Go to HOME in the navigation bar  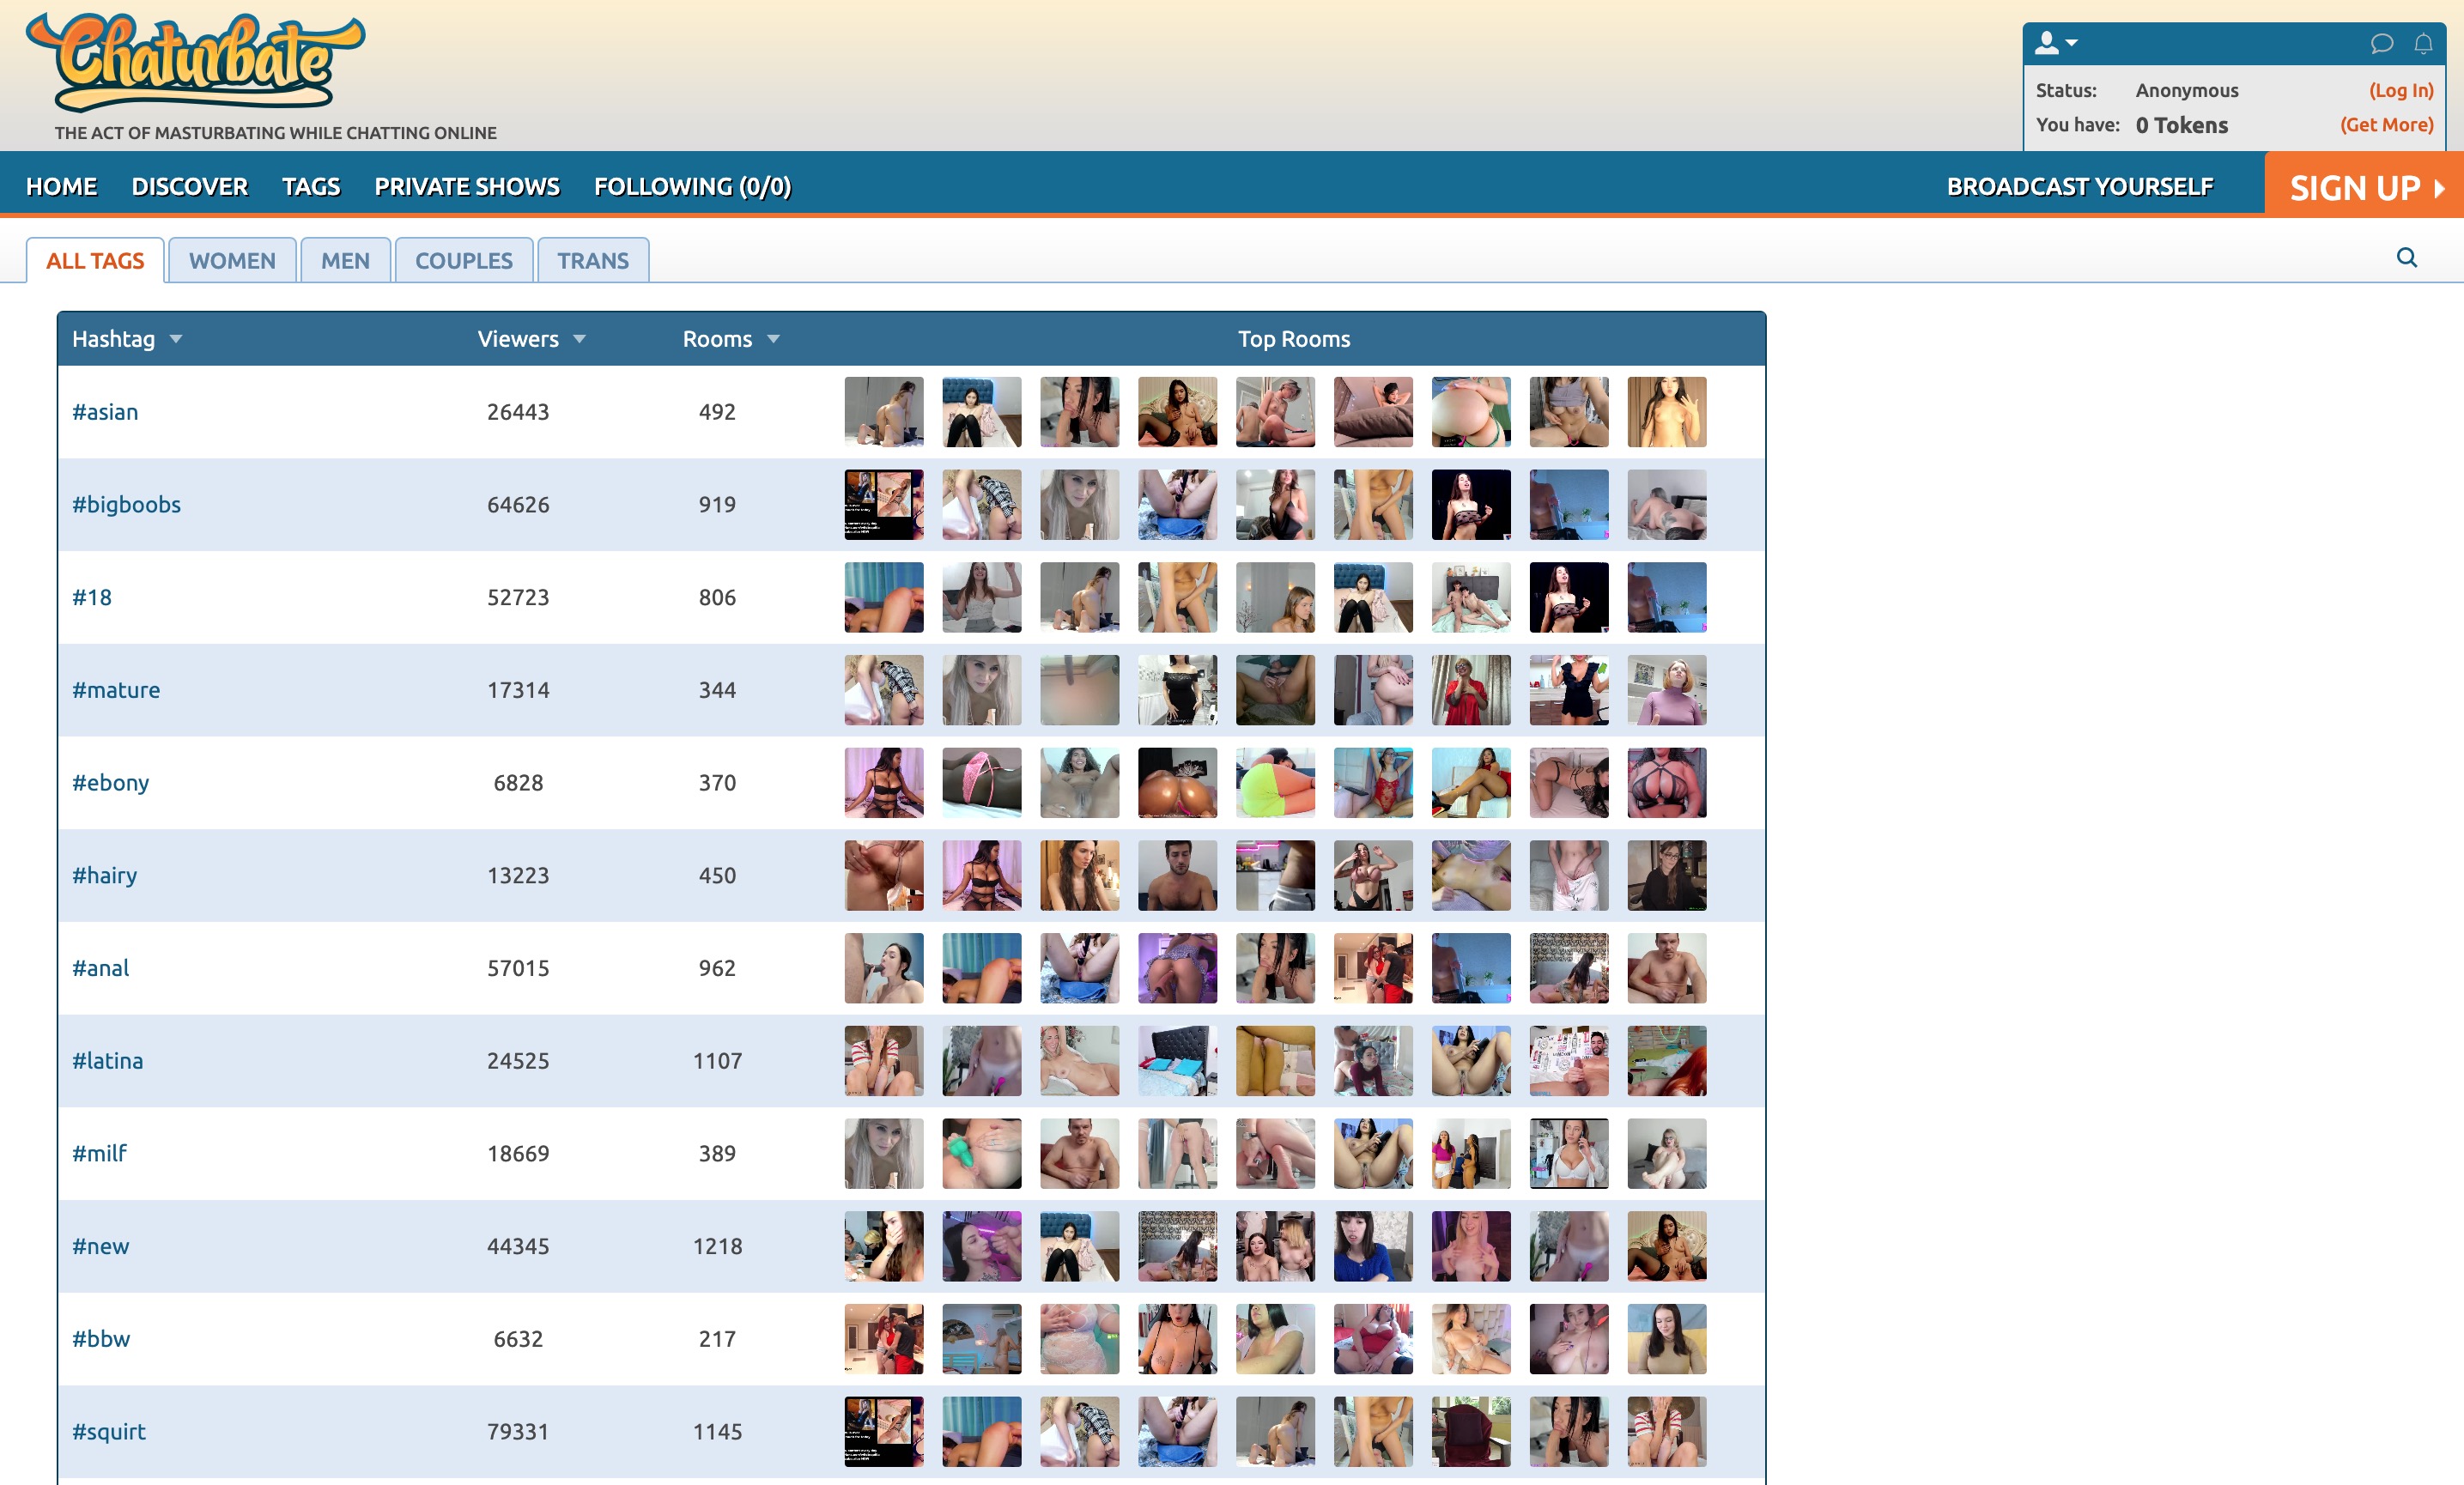point(62,187)
